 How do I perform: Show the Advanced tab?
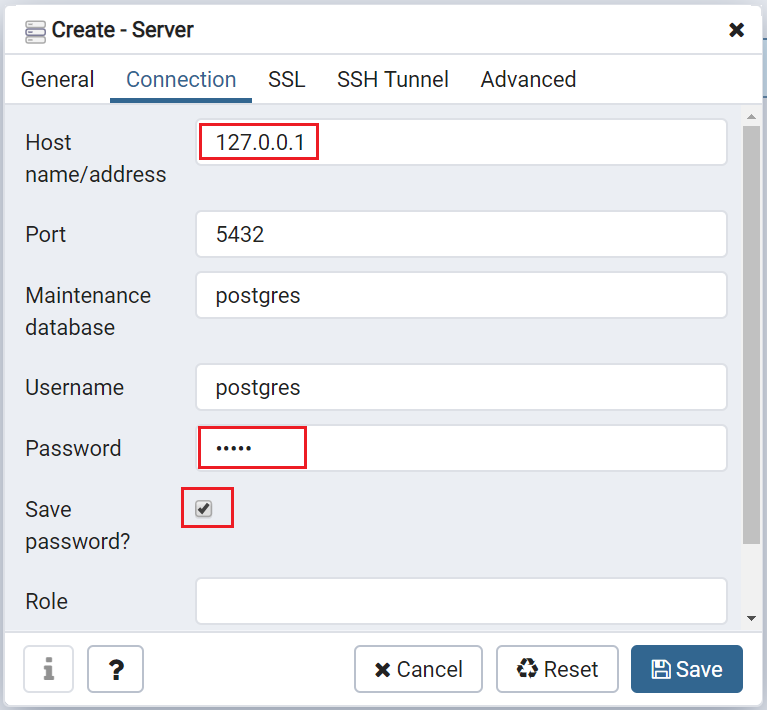click(528, 80)
